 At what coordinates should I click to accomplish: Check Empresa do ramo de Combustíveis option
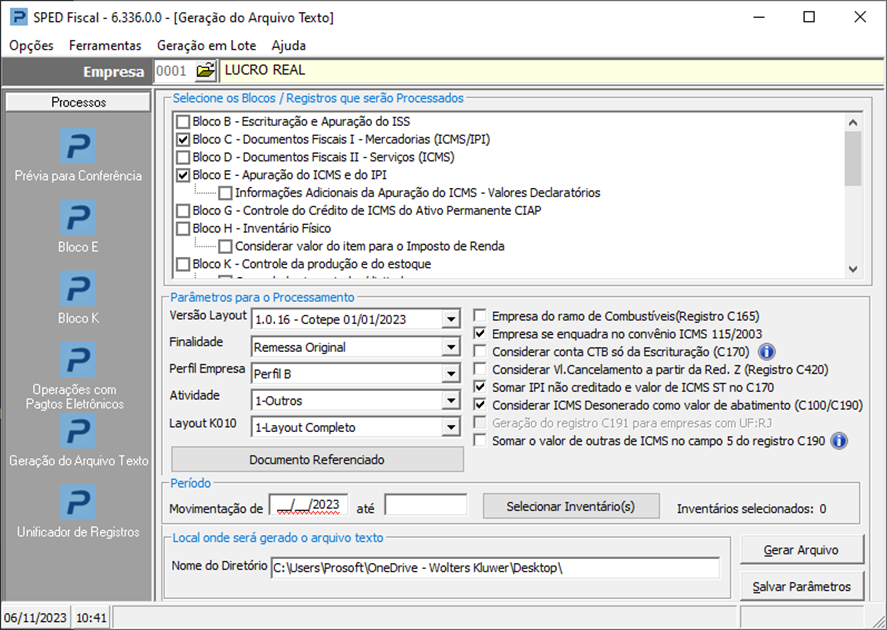coord(480,316)
